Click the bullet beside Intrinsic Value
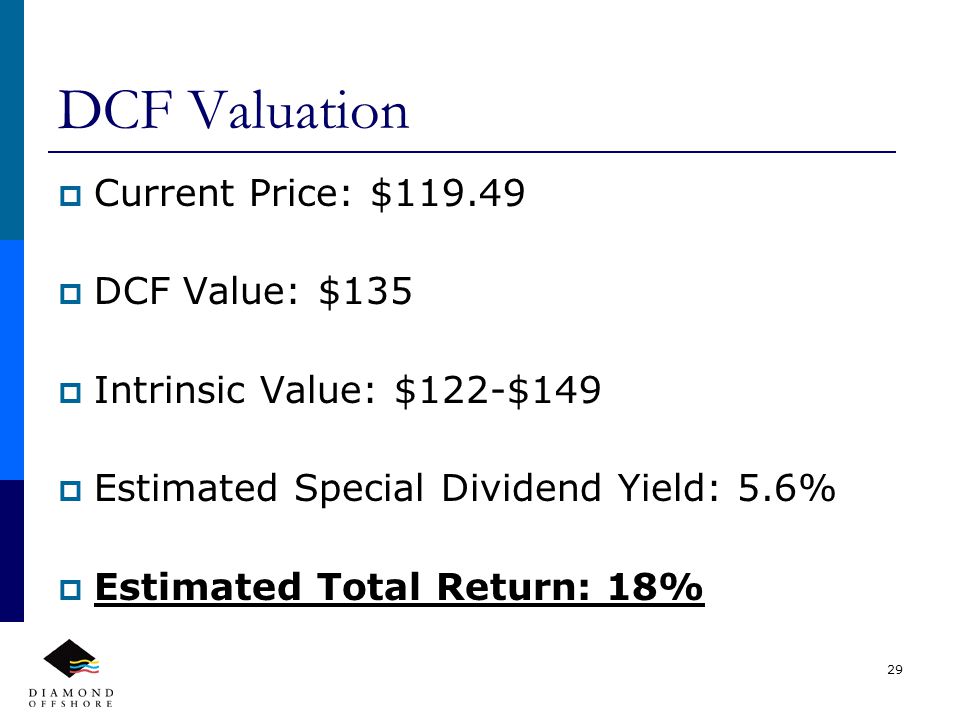Image resolution: width=960 pixels, height=720 pixels. tap(70, 392)
